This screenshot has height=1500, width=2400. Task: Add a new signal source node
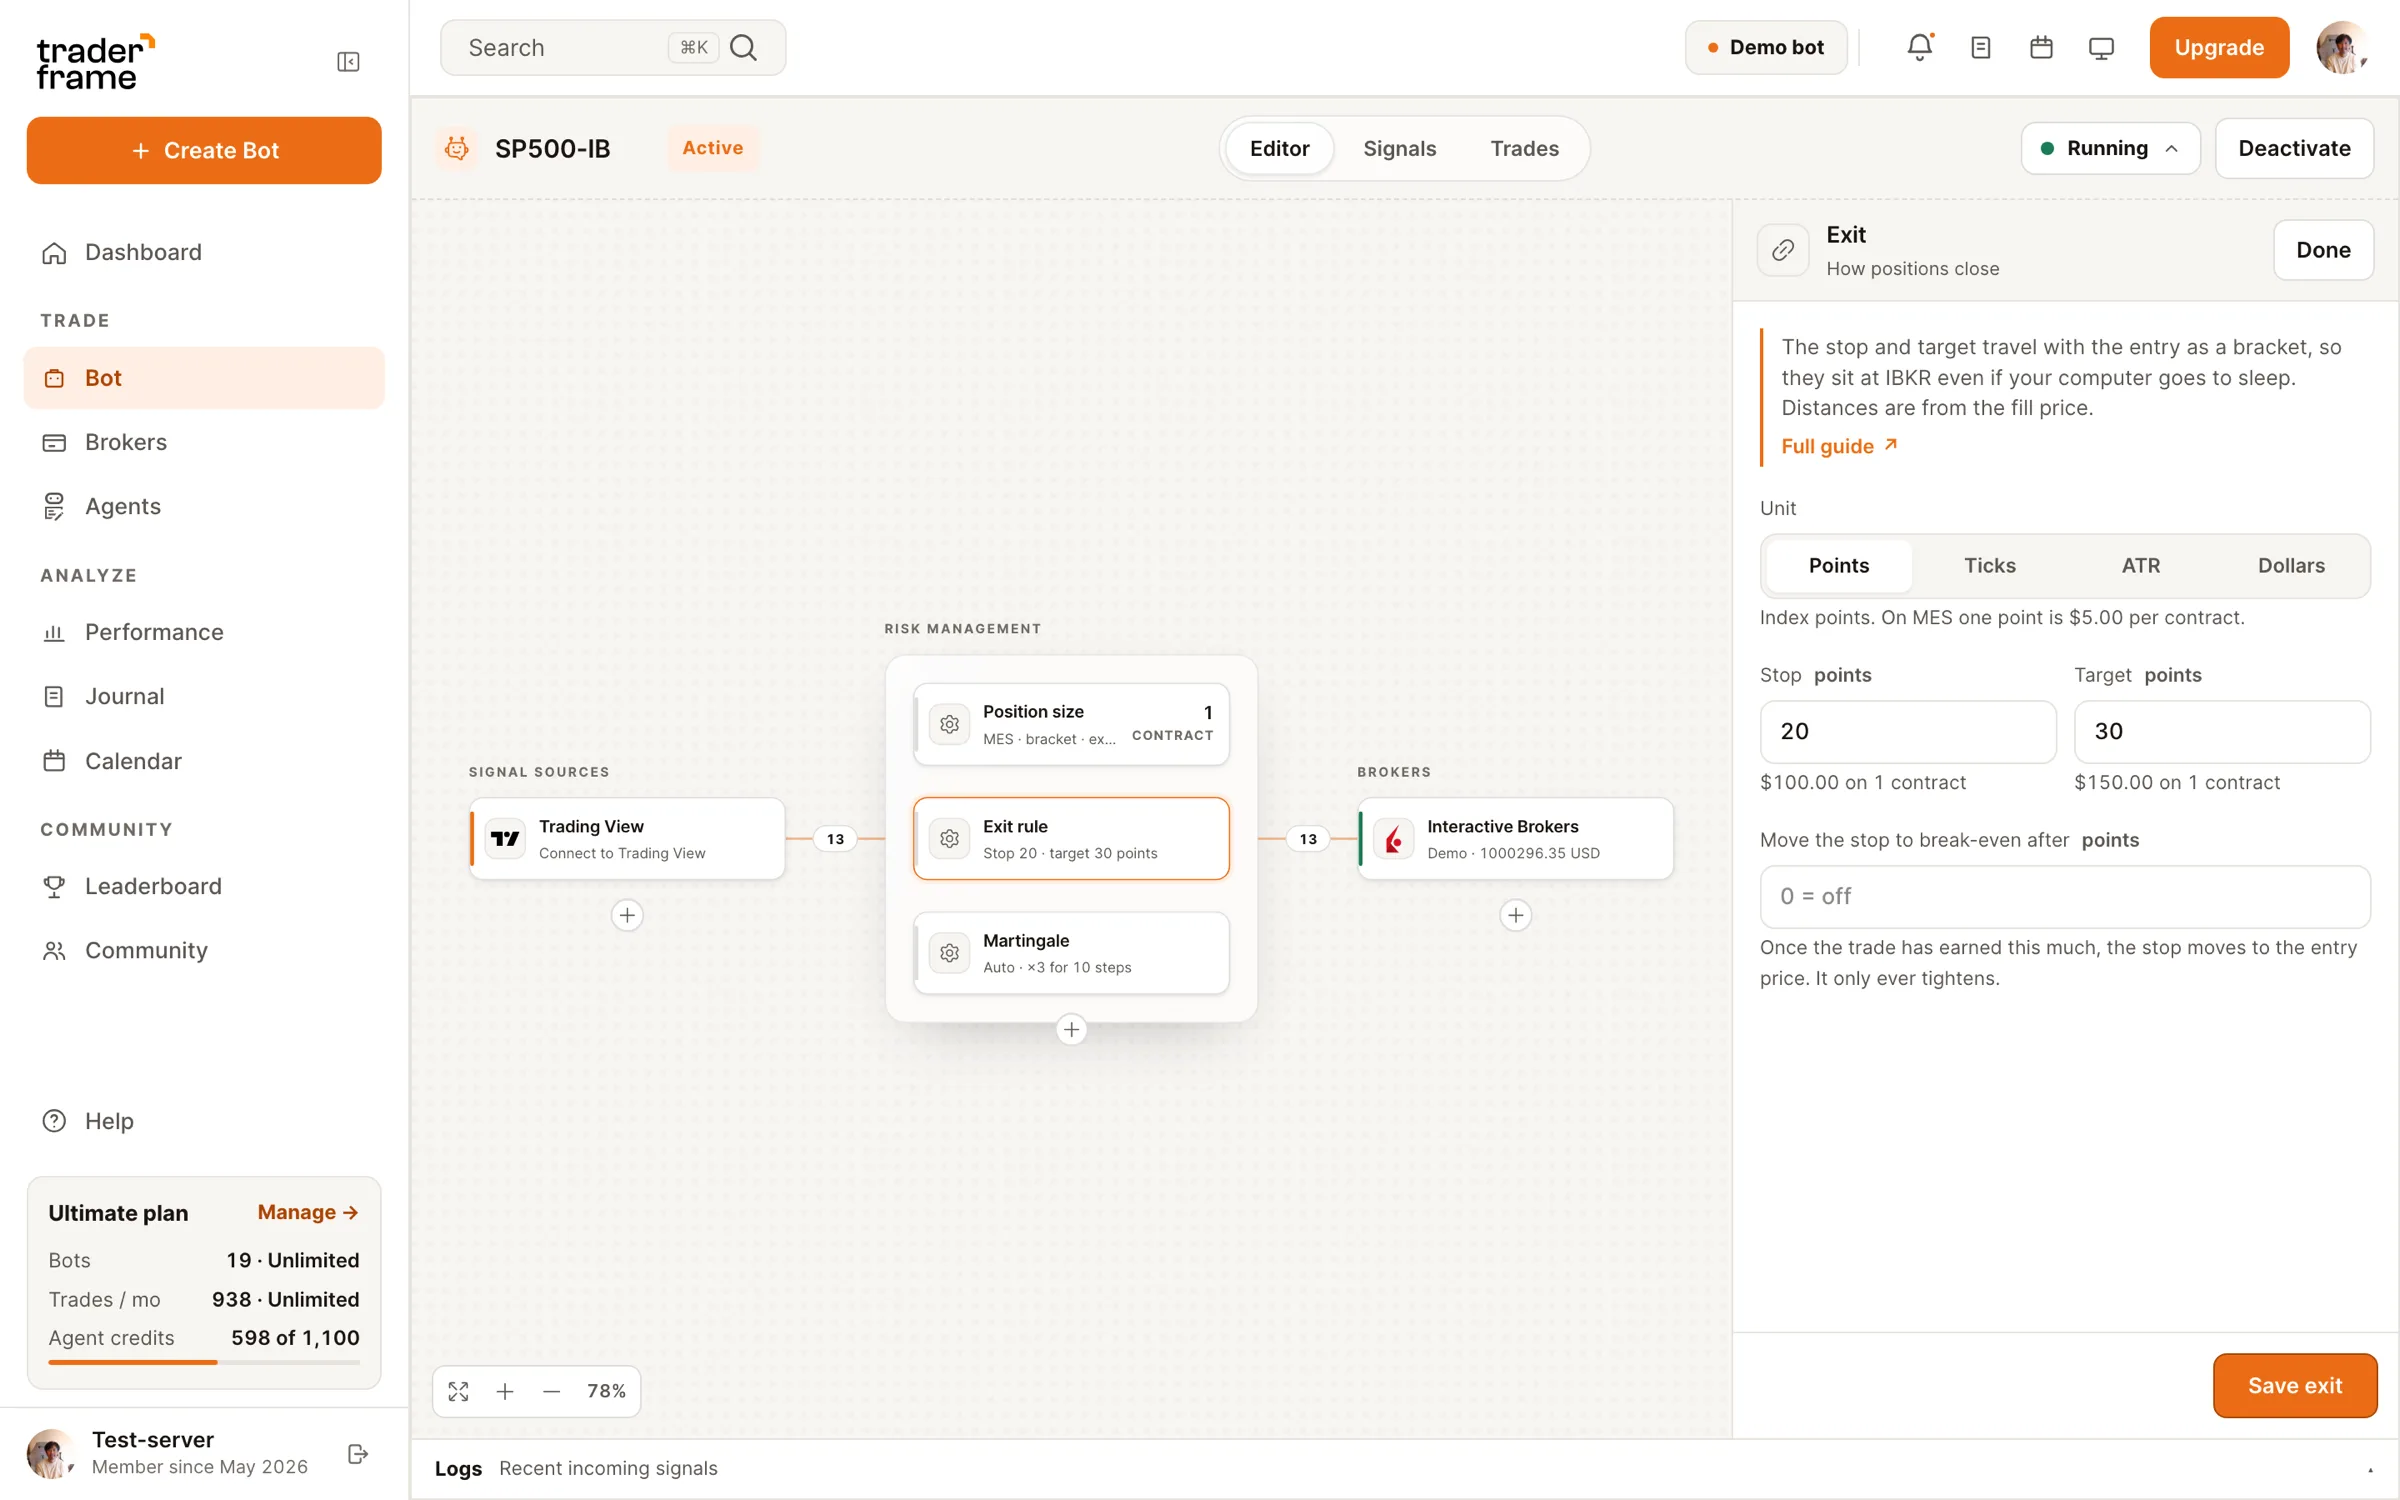(627, 915)
